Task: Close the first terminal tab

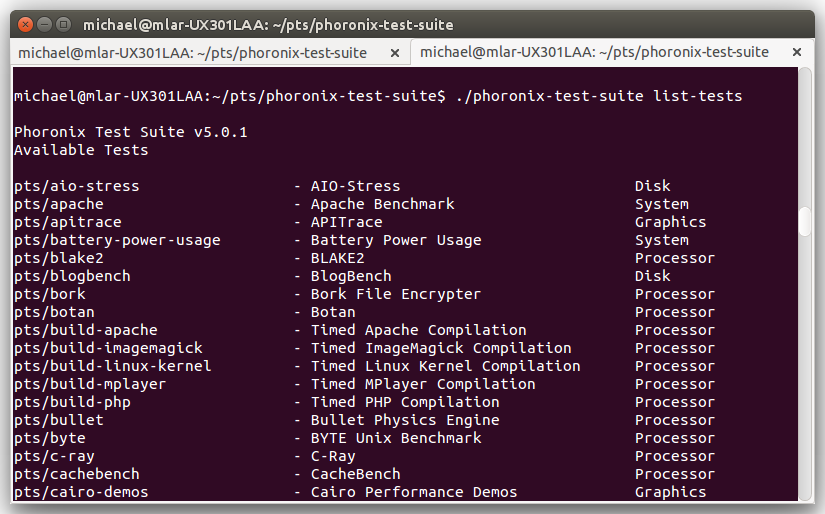Action: 395,53
